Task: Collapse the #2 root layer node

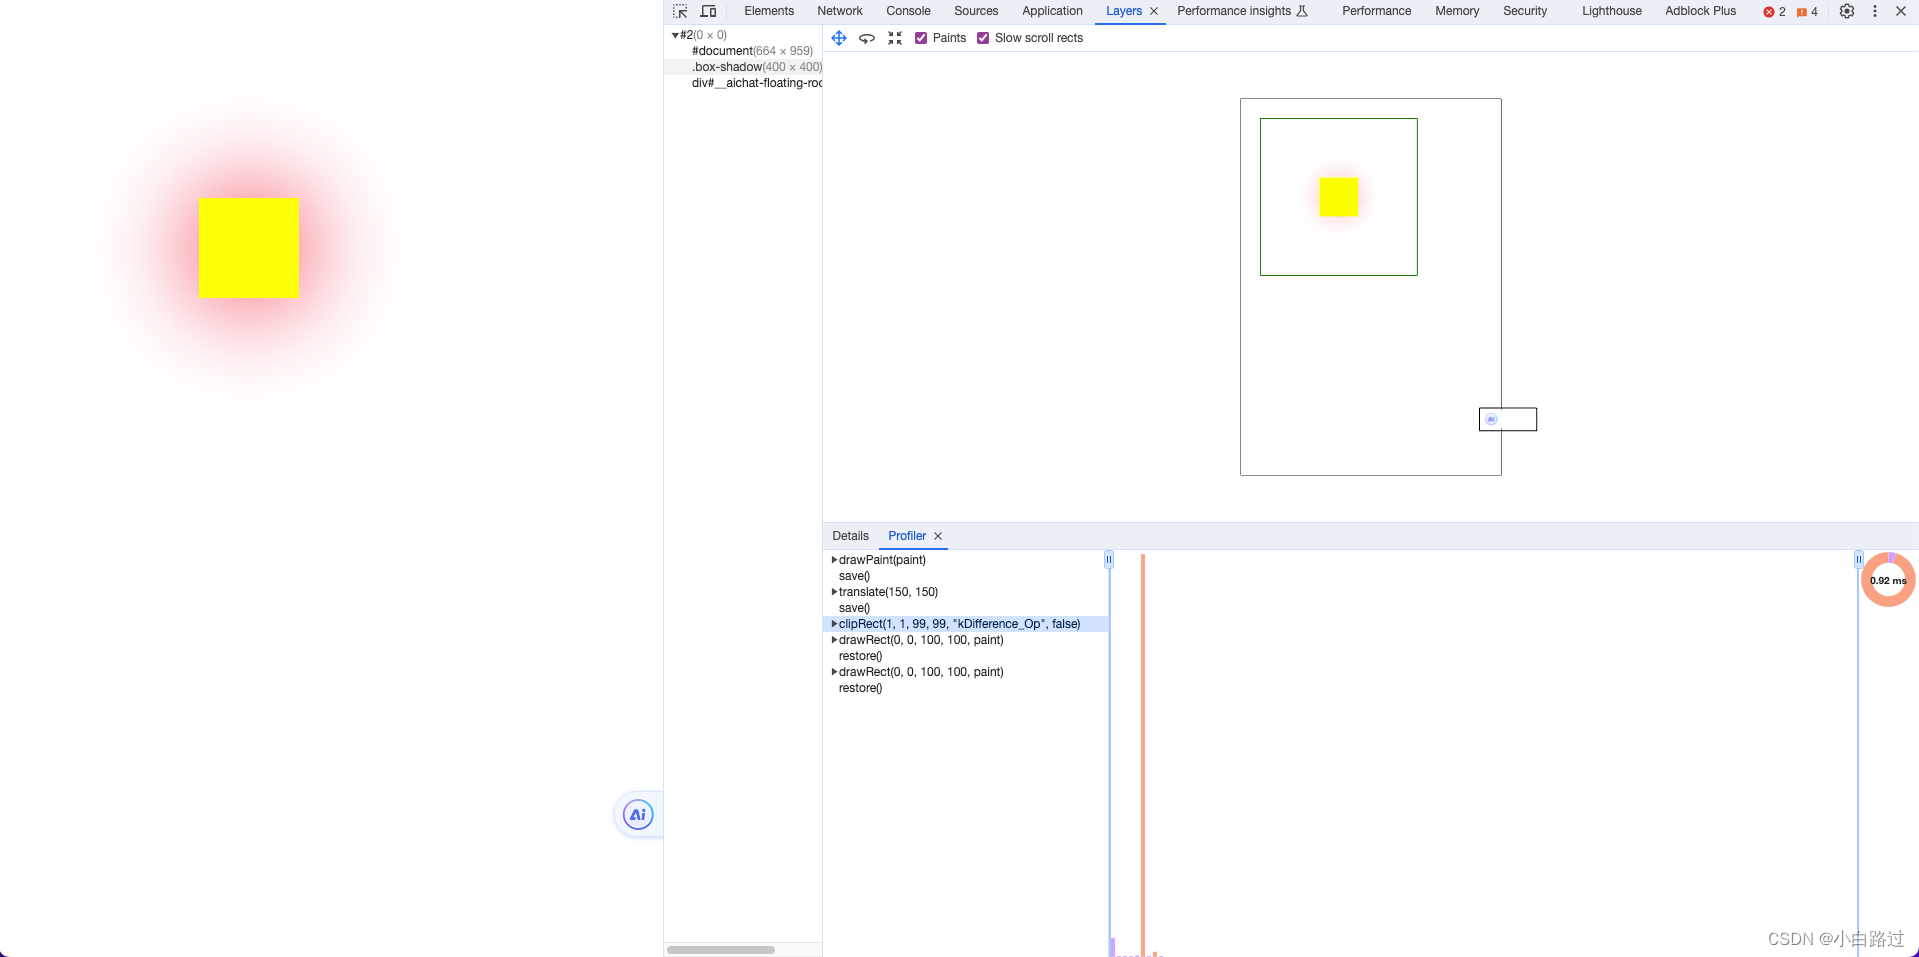Action: point(675,35)
